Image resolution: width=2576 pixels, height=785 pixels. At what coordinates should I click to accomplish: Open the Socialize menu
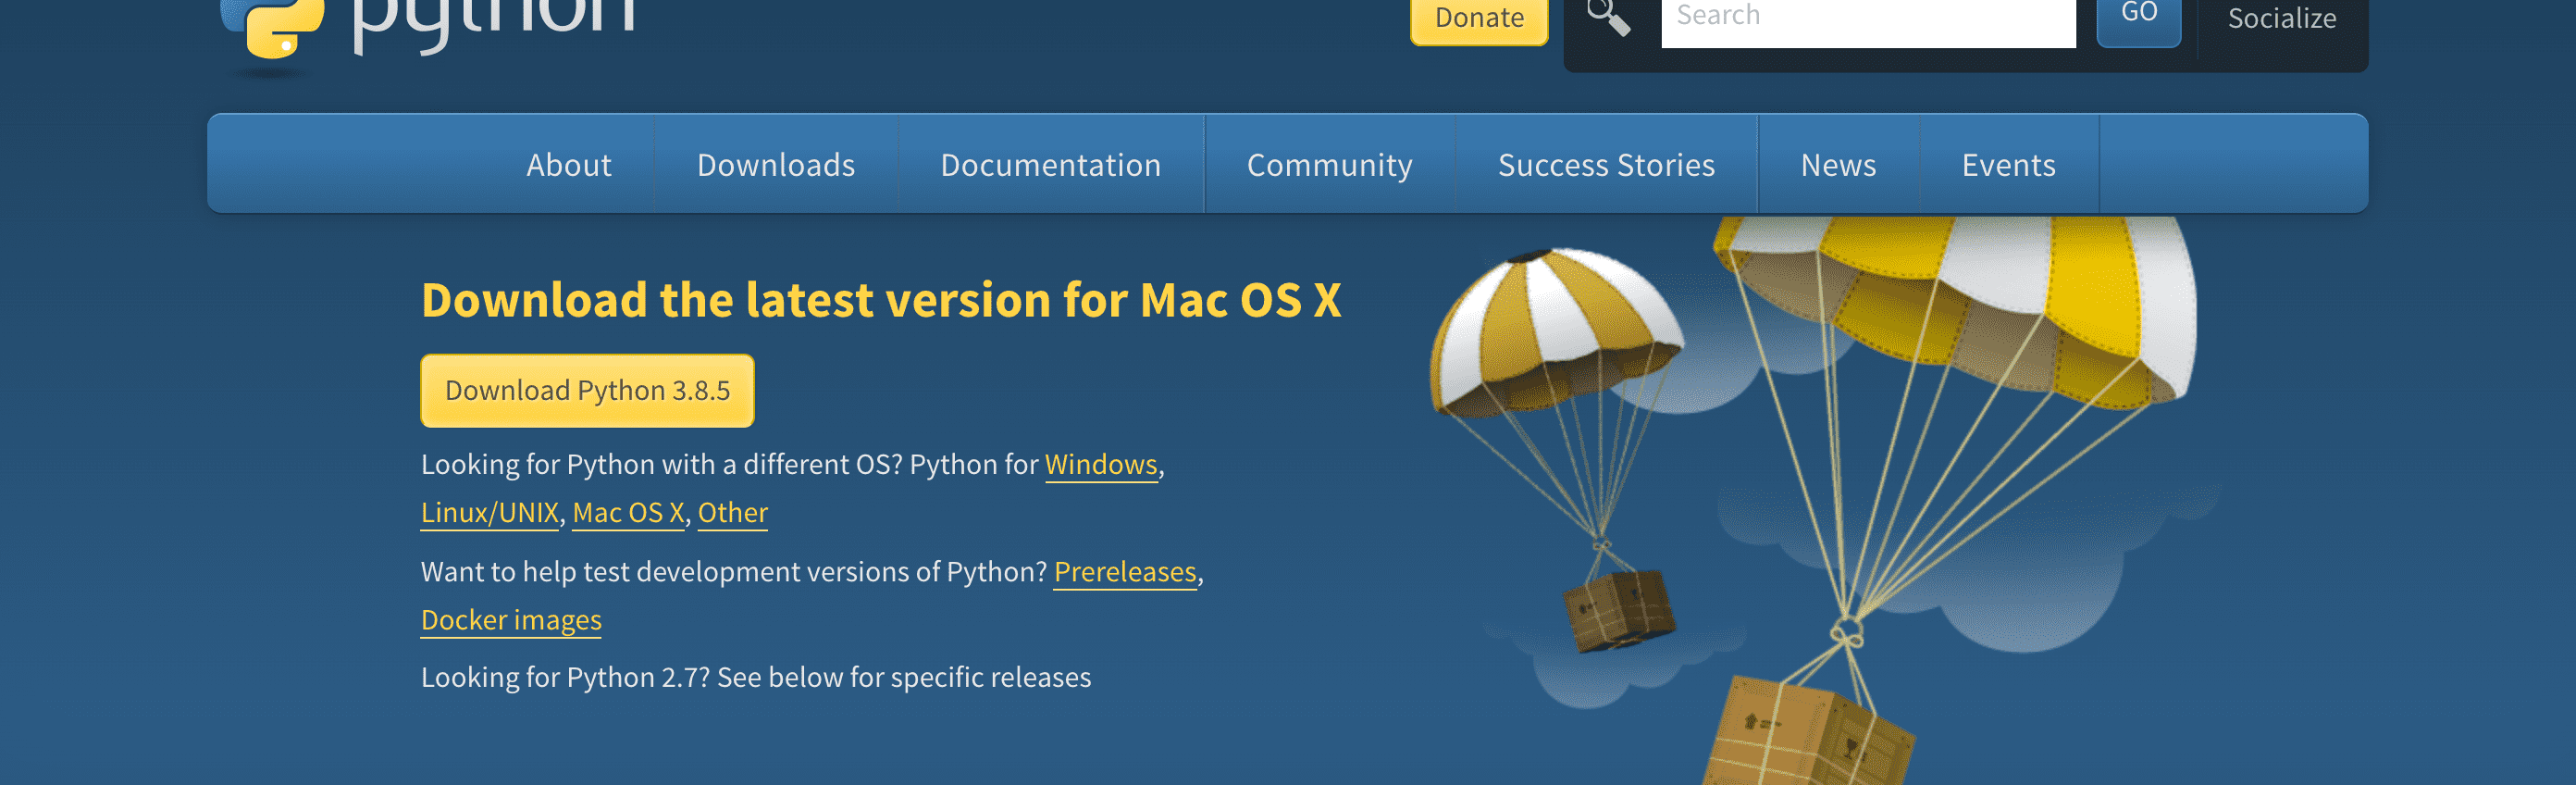click(2282, 19)
